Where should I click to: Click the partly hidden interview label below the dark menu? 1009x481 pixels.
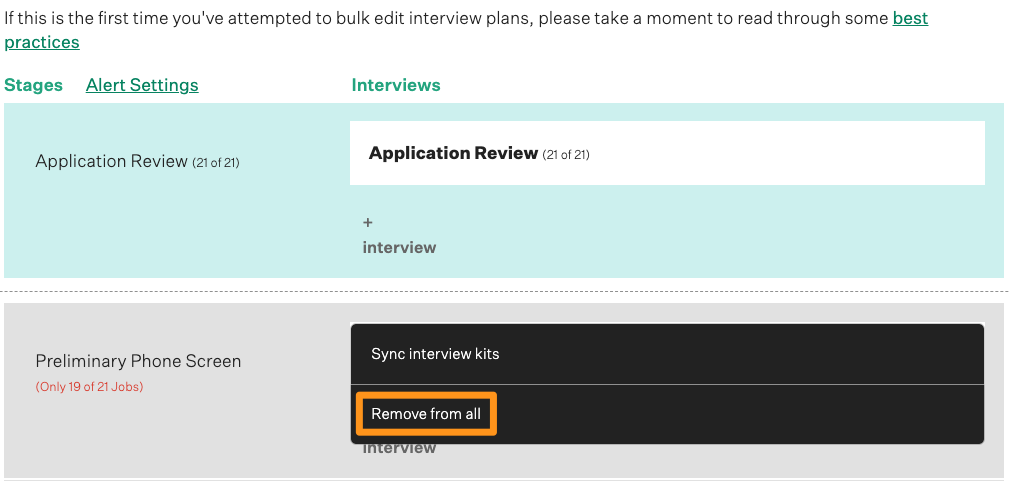[399, 449]
